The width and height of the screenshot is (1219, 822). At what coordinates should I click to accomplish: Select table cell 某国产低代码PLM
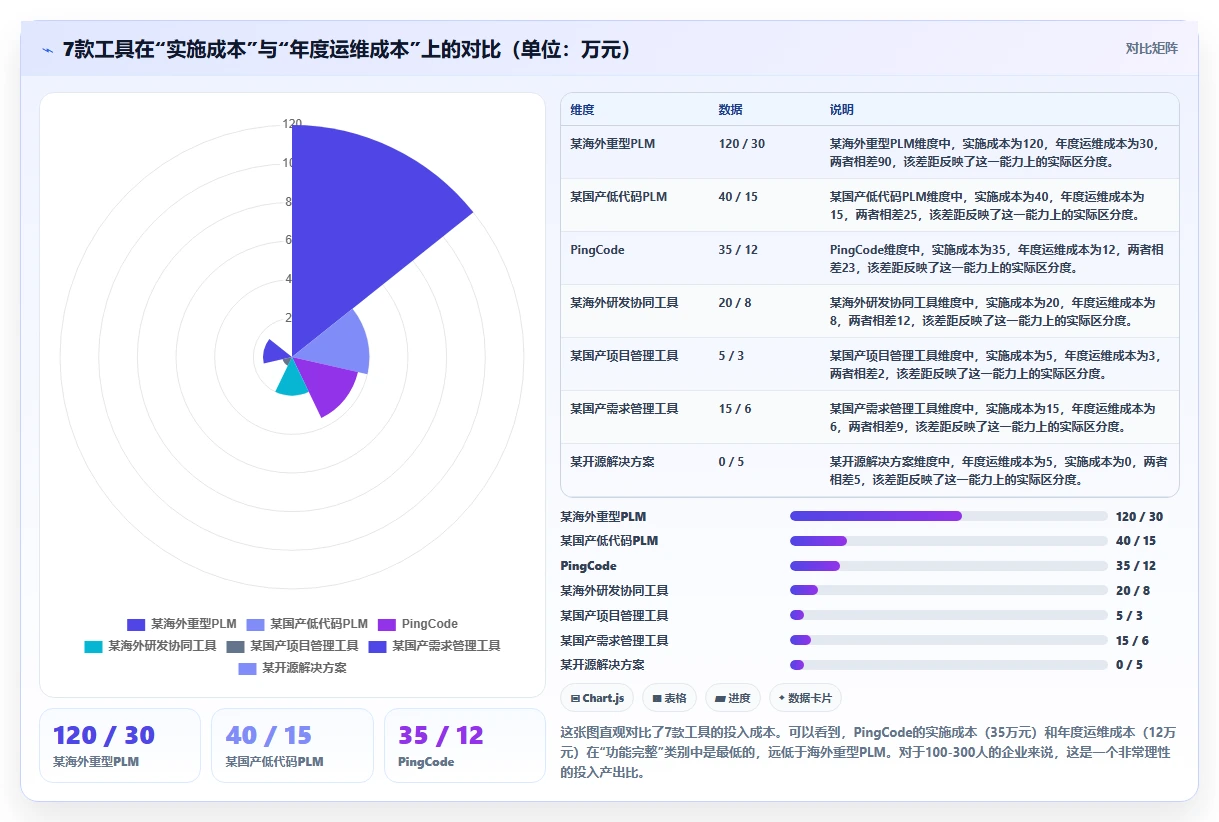618,197
